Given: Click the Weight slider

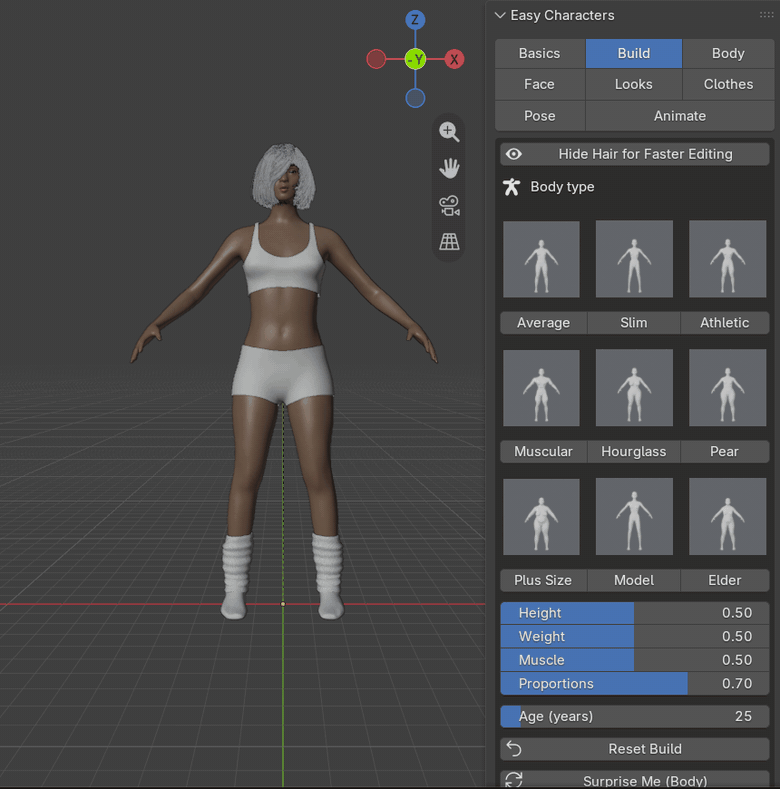Looking at the screenshot, I should pyautogui.click(x=635, y=637).
